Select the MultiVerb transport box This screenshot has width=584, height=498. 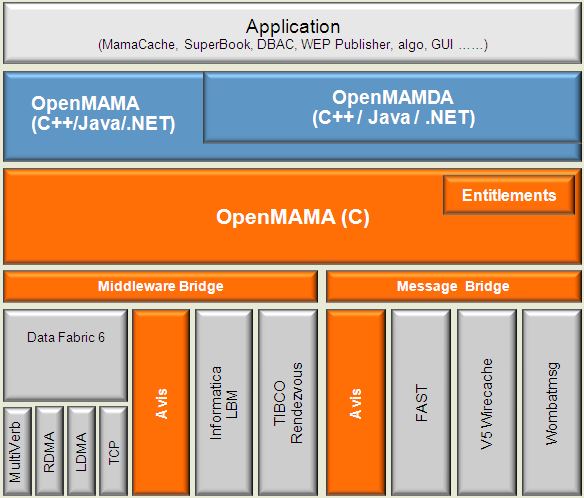point(17,451)
